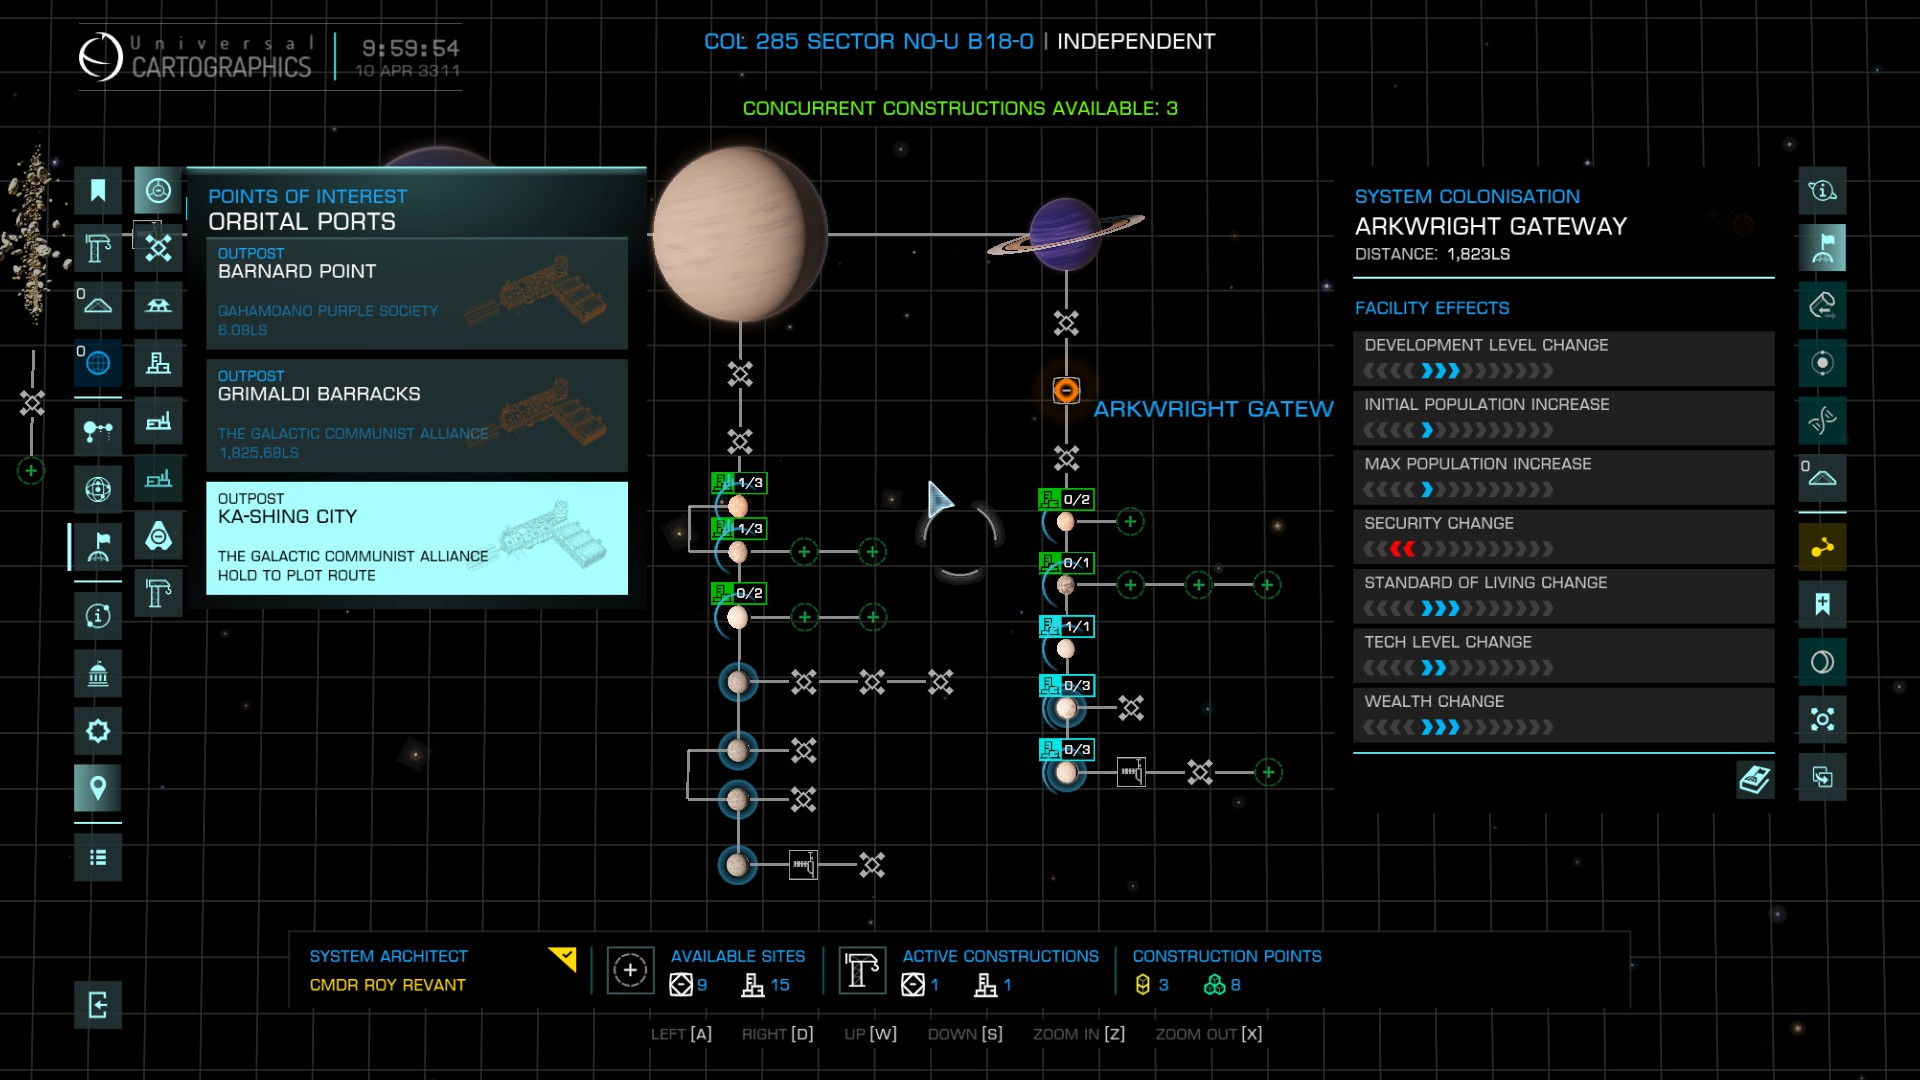1920x1080 pixels.
Task: Toggle the points of interest map pin
Action: 98,788
